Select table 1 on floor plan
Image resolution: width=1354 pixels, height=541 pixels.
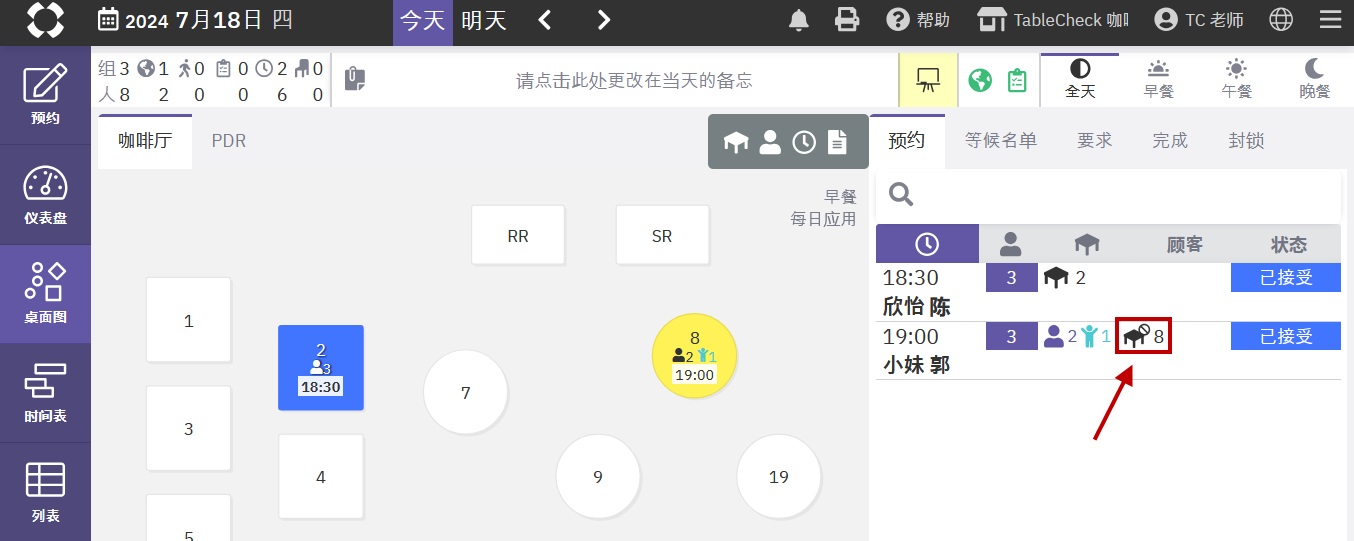coord(189,320)
